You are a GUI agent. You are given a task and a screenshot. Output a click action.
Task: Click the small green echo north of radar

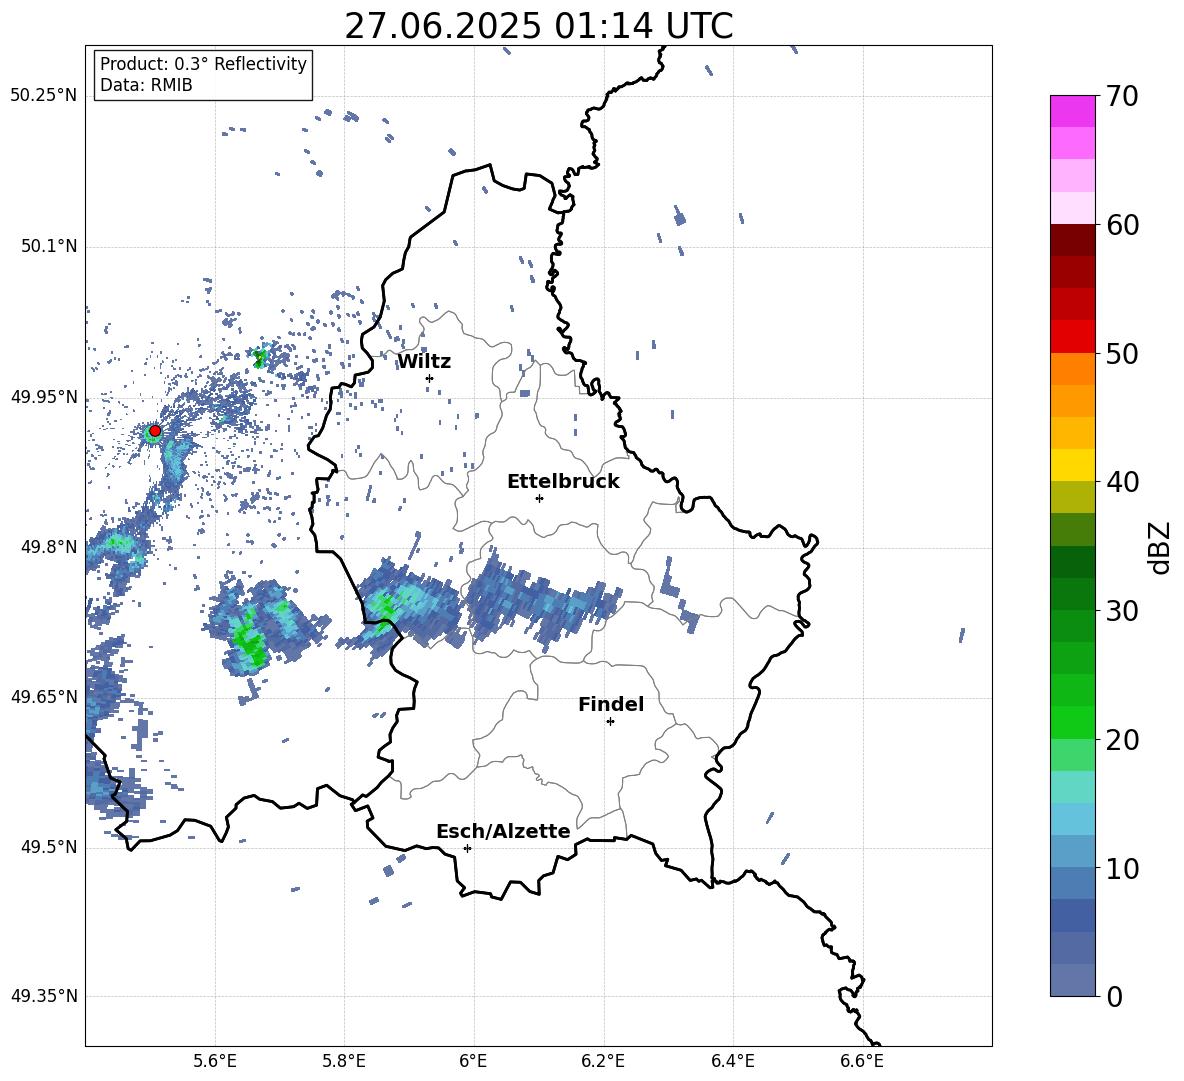(261, 358)
